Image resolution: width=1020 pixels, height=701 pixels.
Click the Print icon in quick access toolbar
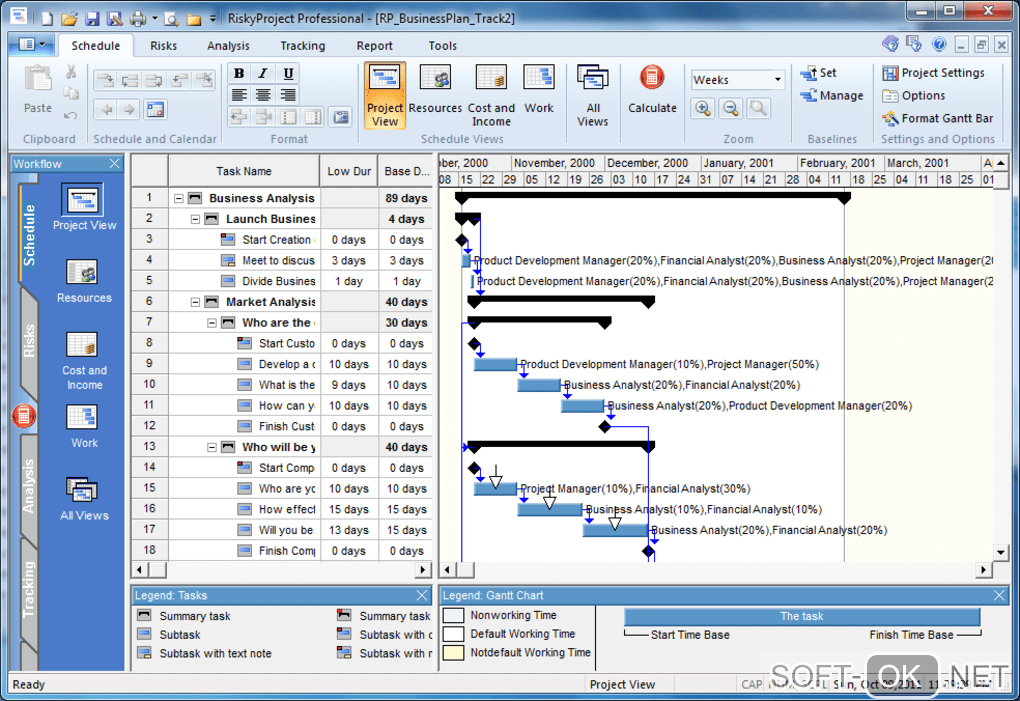tap(137, 18)
